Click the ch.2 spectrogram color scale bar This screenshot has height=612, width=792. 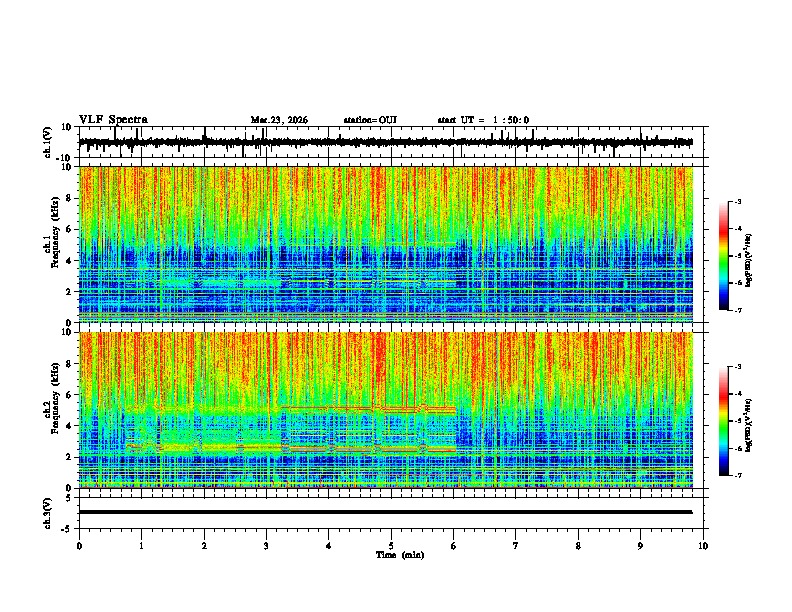tap(724, 421)
